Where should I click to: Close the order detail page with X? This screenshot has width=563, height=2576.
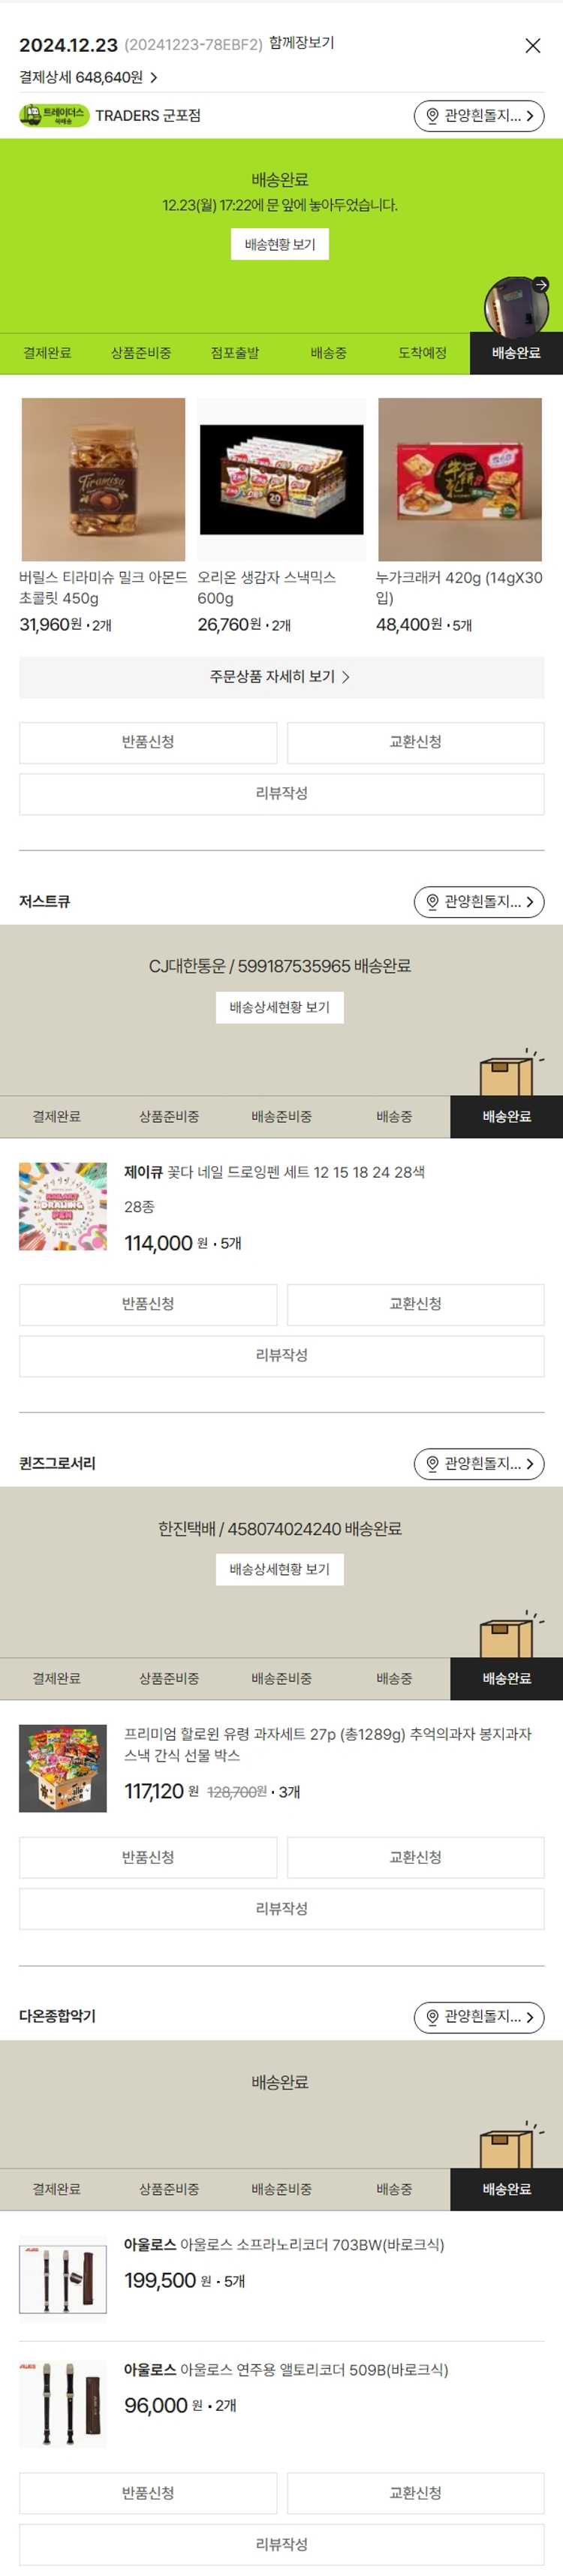pyautogui.click(x=533, y=46)
